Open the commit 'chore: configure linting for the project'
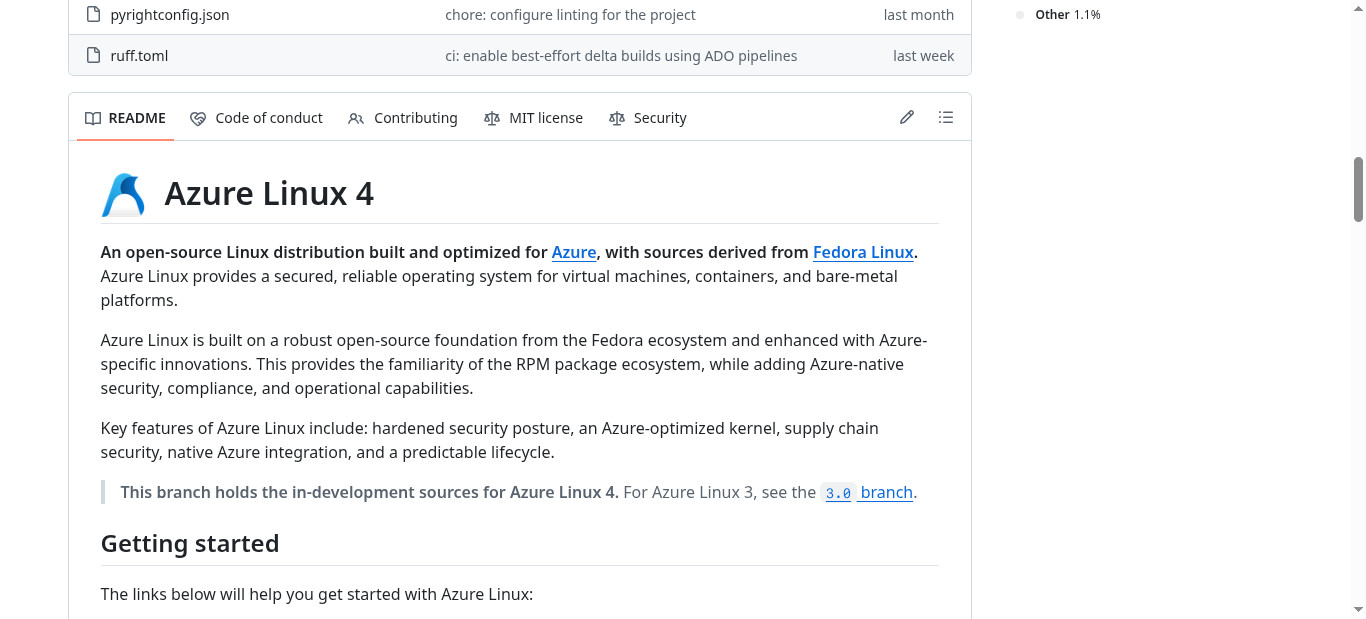Image resolution: width=1366 pixels, height=619 pixels. (570, 15)
